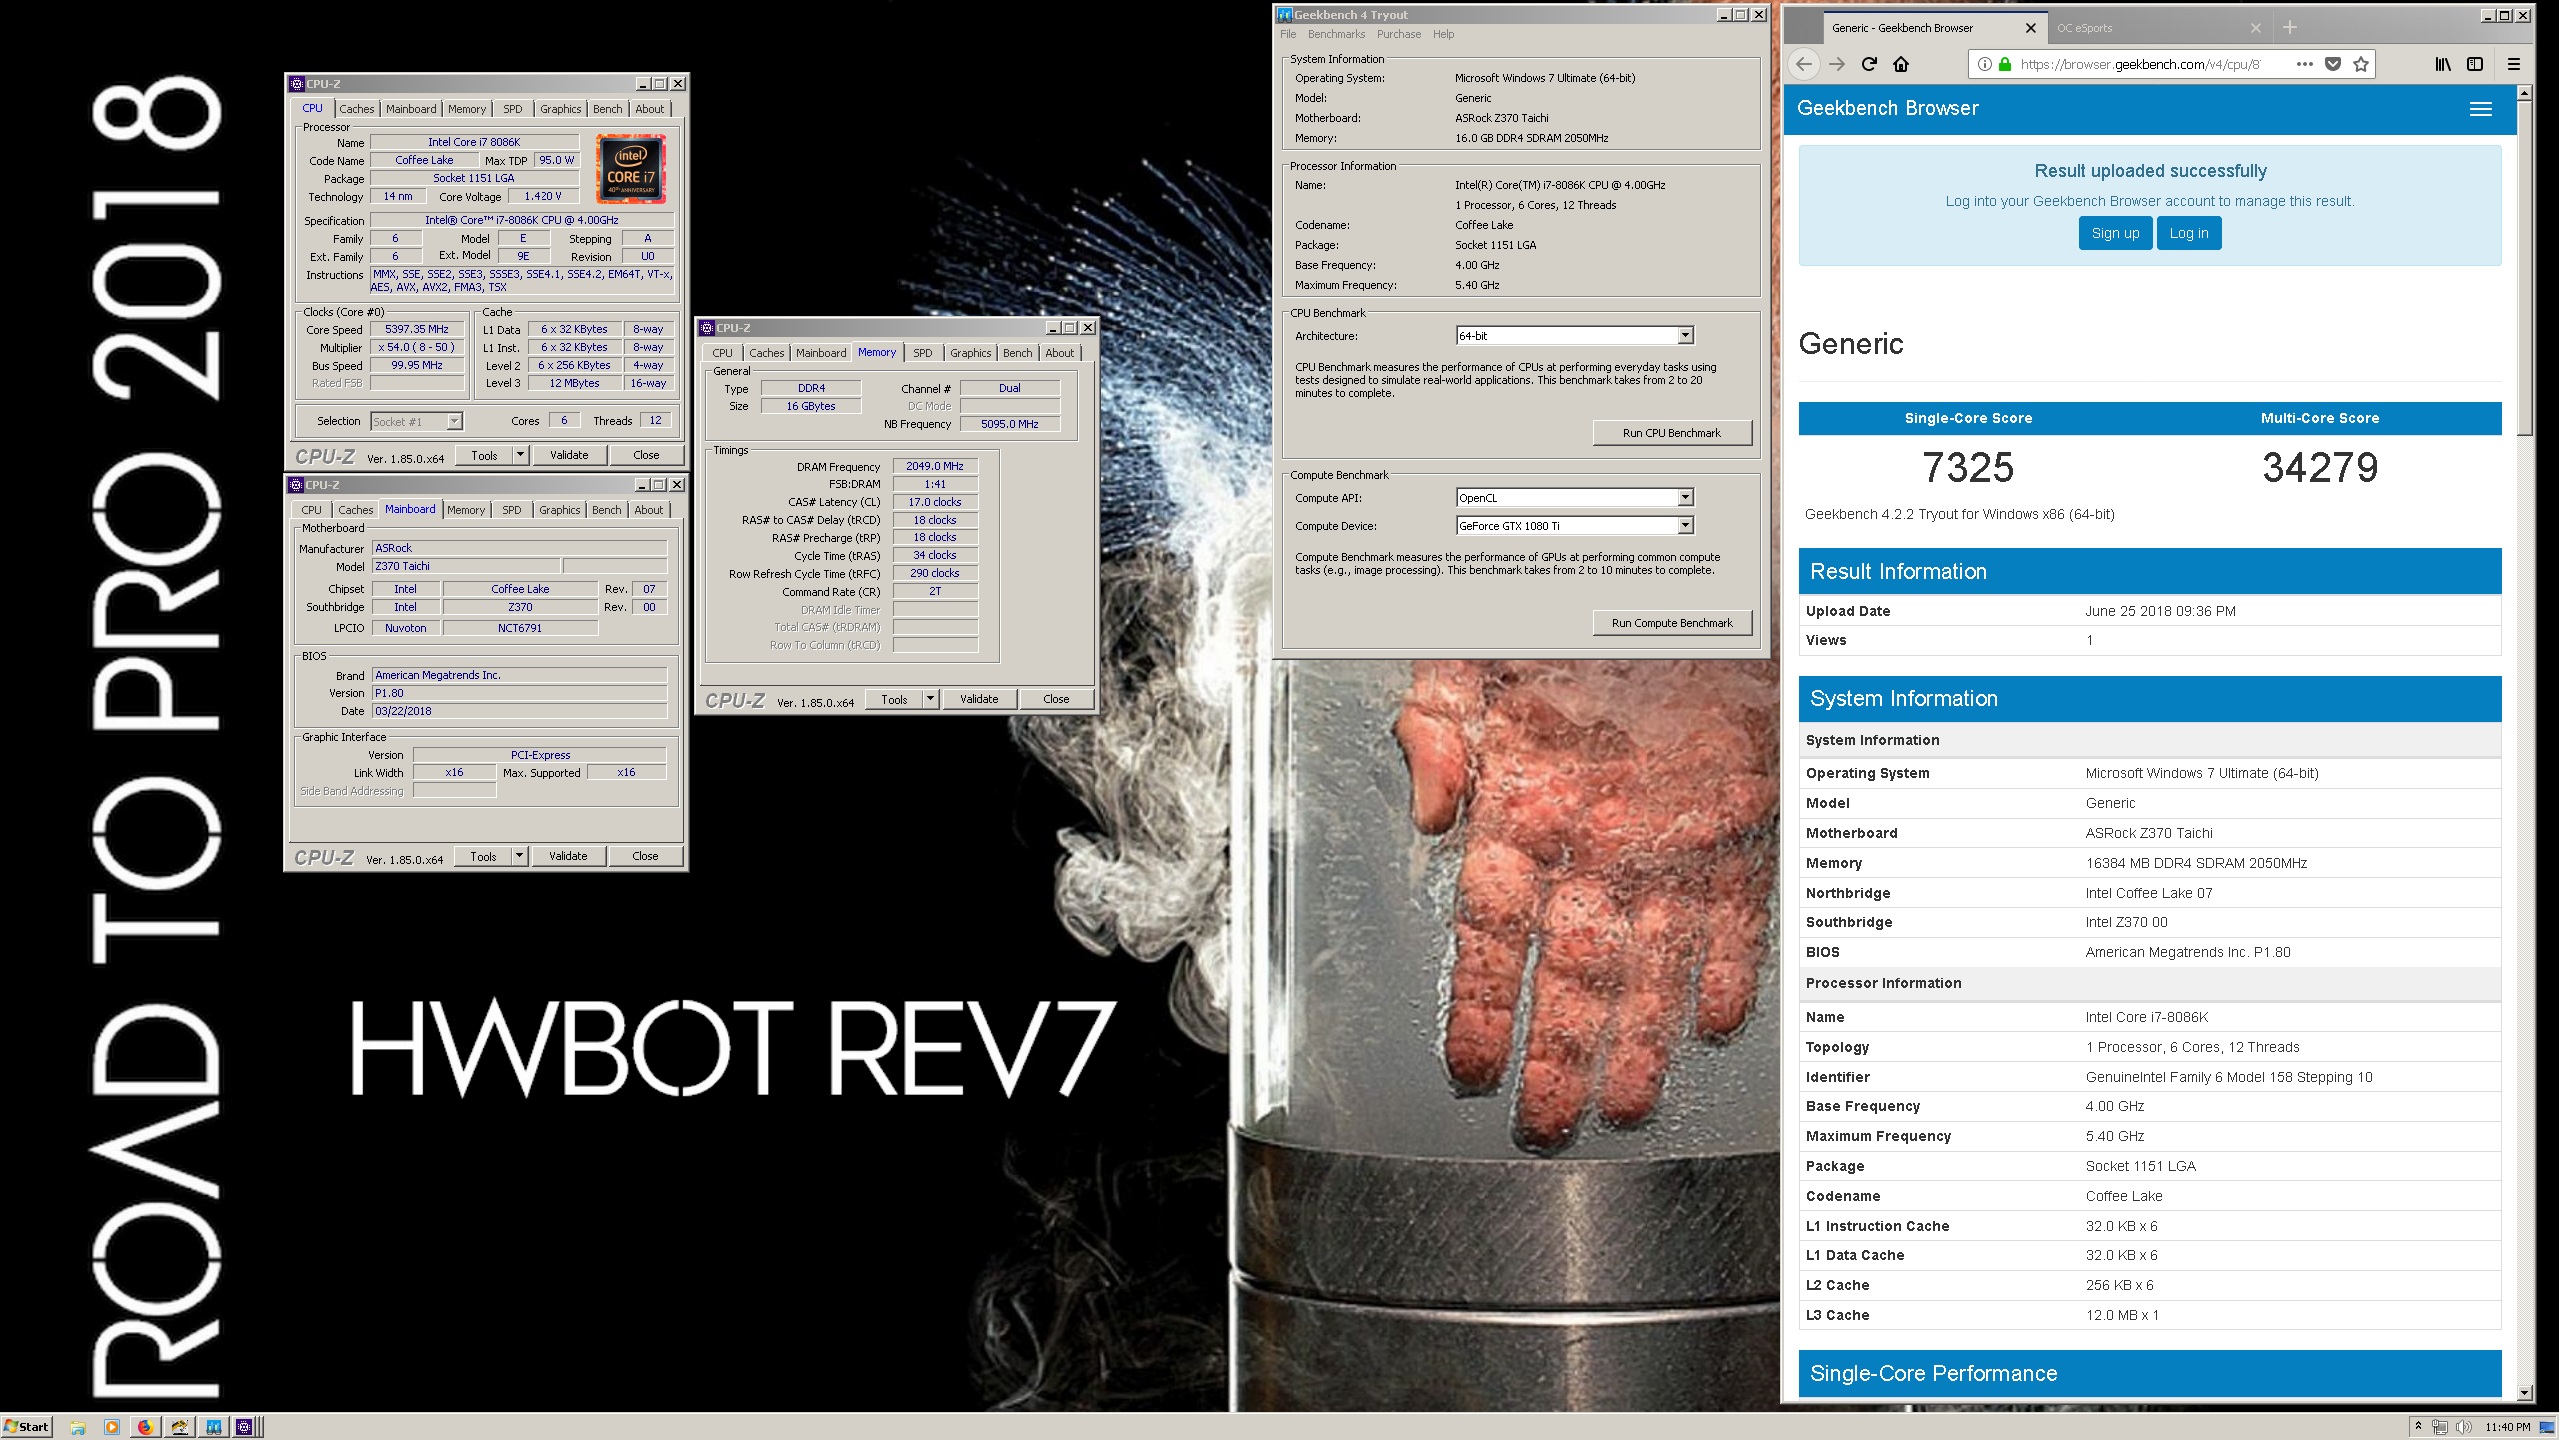Click Sign up button on Geekbench Browser
Image resolution: width=2559 pixels, height=1440 pixels.
pyautogui.click(x=2115, y=233)
